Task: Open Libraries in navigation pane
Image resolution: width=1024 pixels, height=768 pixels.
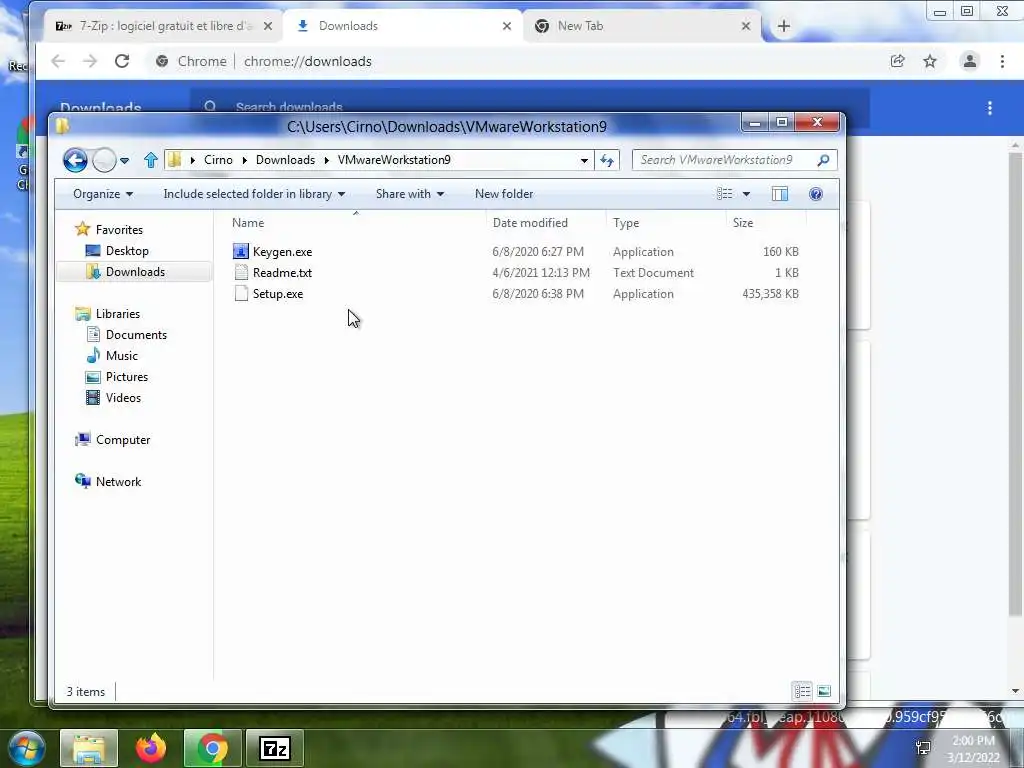Action: tap(118, 313)
